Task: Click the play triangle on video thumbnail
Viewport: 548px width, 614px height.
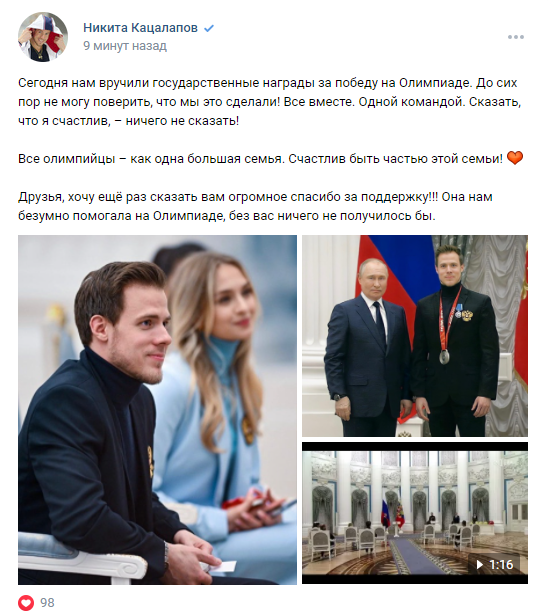Action: [x=479, y=565]
